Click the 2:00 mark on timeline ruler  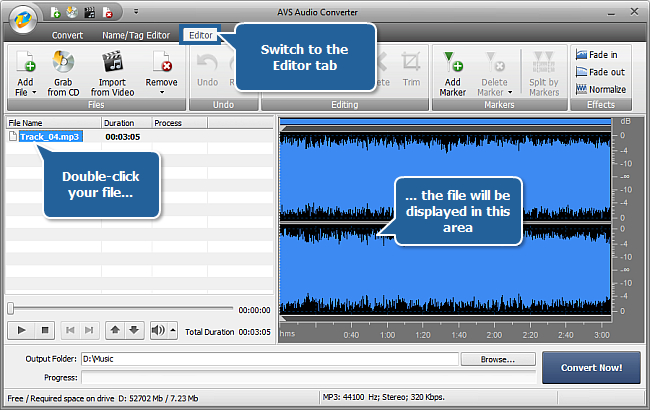pyautogui.click(x=494, y=335)
